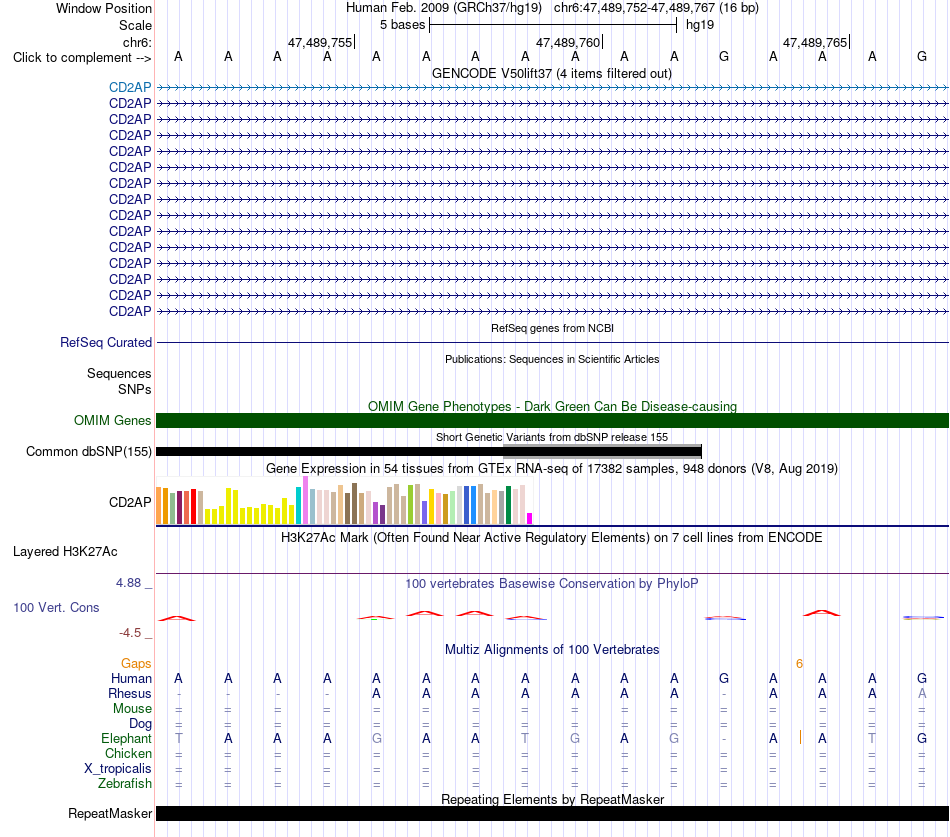Click the Scale track label
This screenshot has width=950, height=837.
[135, 25]
